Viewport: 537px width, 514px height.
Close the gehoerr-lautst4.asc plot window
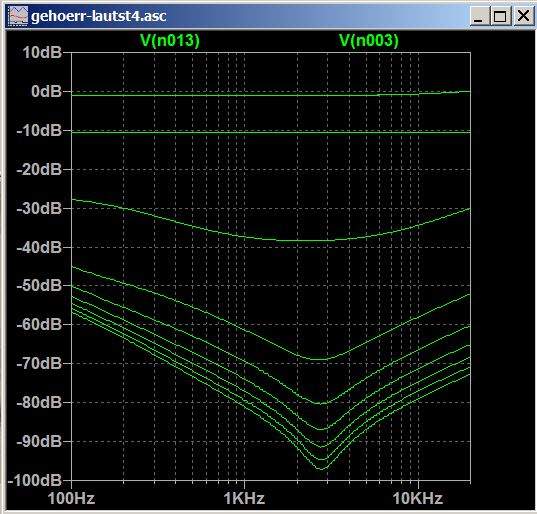[x=523, y=16]
